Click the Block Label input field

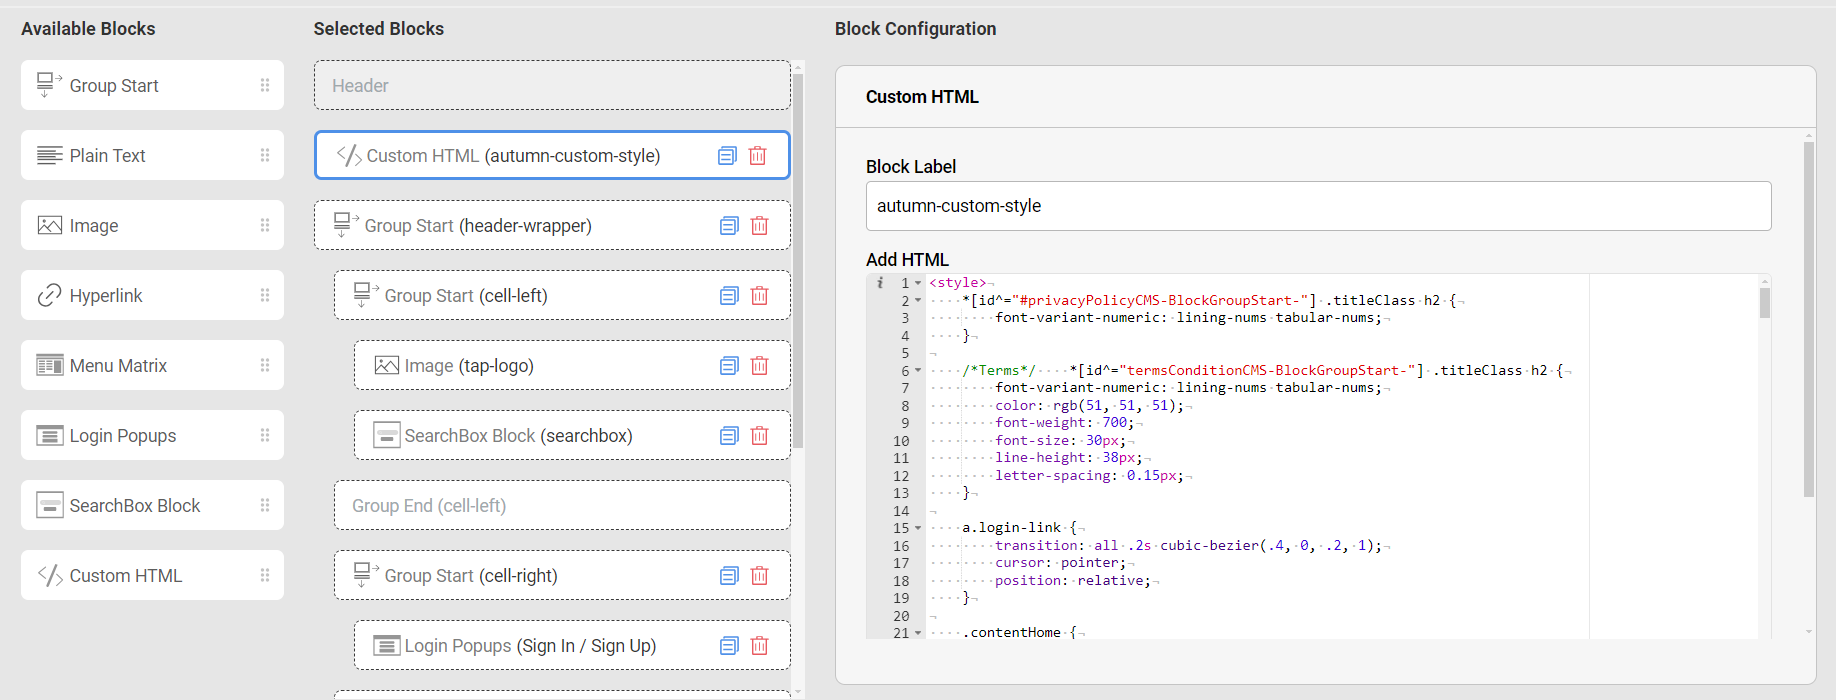pyautogui.click(x=1318, y=206)
